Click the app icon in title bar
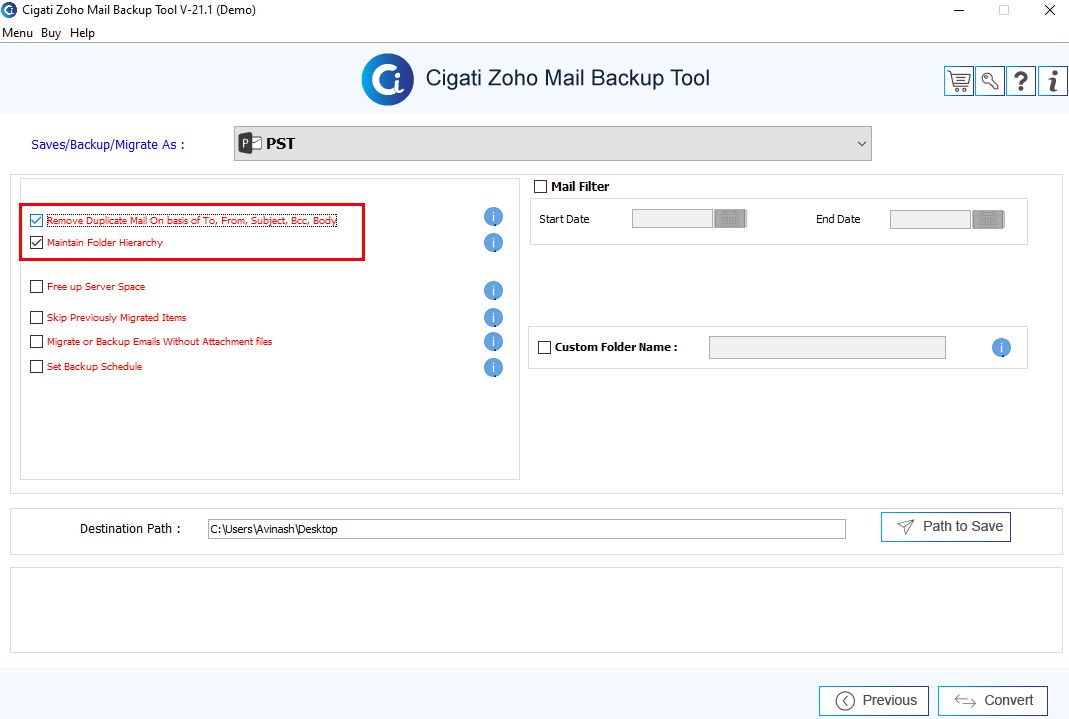This screenshot has height=719, width=1069. 9,10
